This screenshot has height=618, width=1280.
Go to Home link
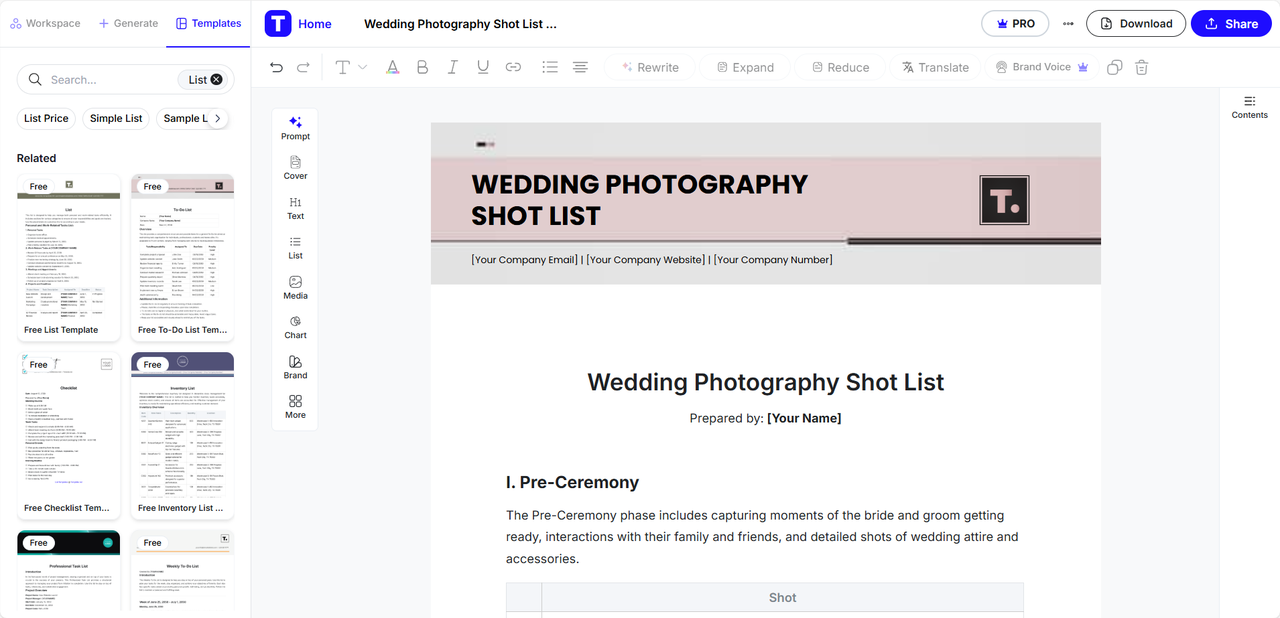pos(314,24)
